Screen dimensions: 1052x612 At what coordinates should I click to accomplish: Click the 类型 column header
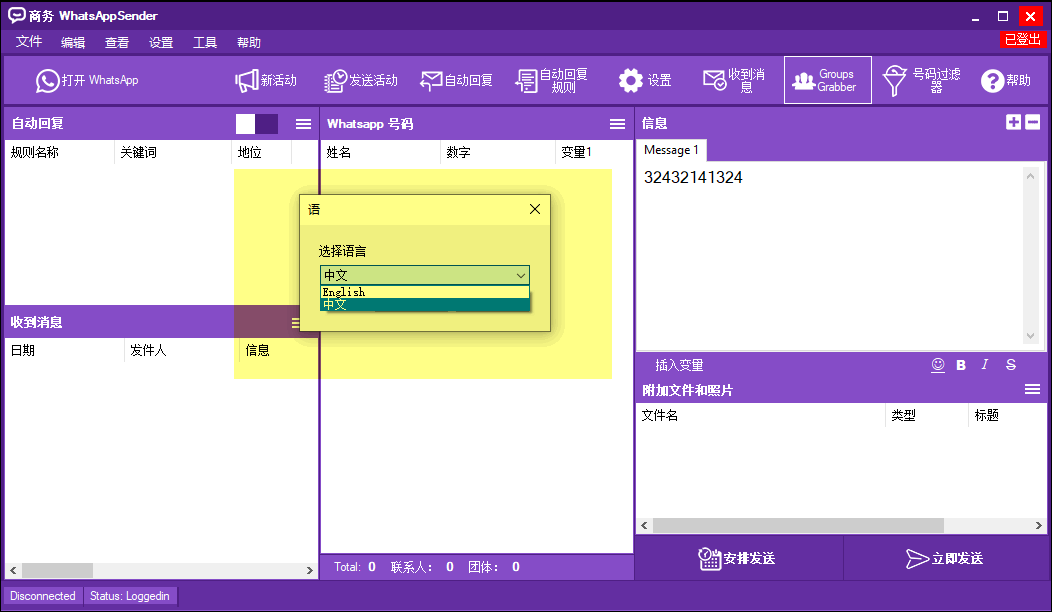tap(927, 415)
